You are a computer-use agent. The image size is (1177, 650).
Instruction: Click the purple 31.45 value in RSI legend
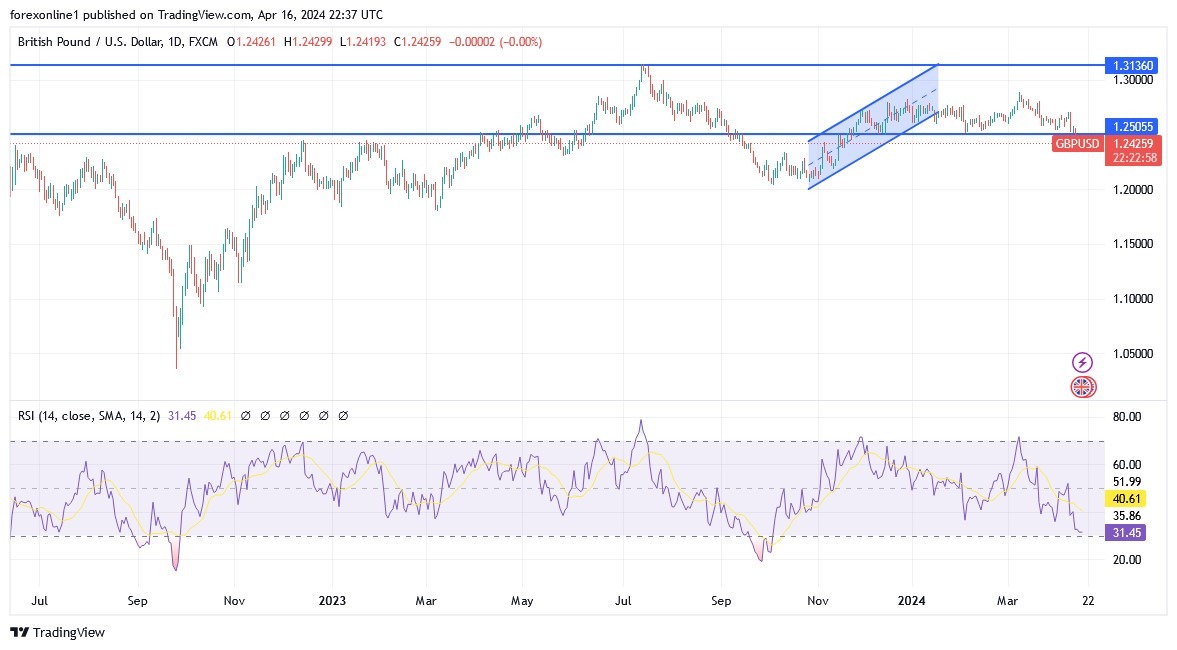point(182,416)
